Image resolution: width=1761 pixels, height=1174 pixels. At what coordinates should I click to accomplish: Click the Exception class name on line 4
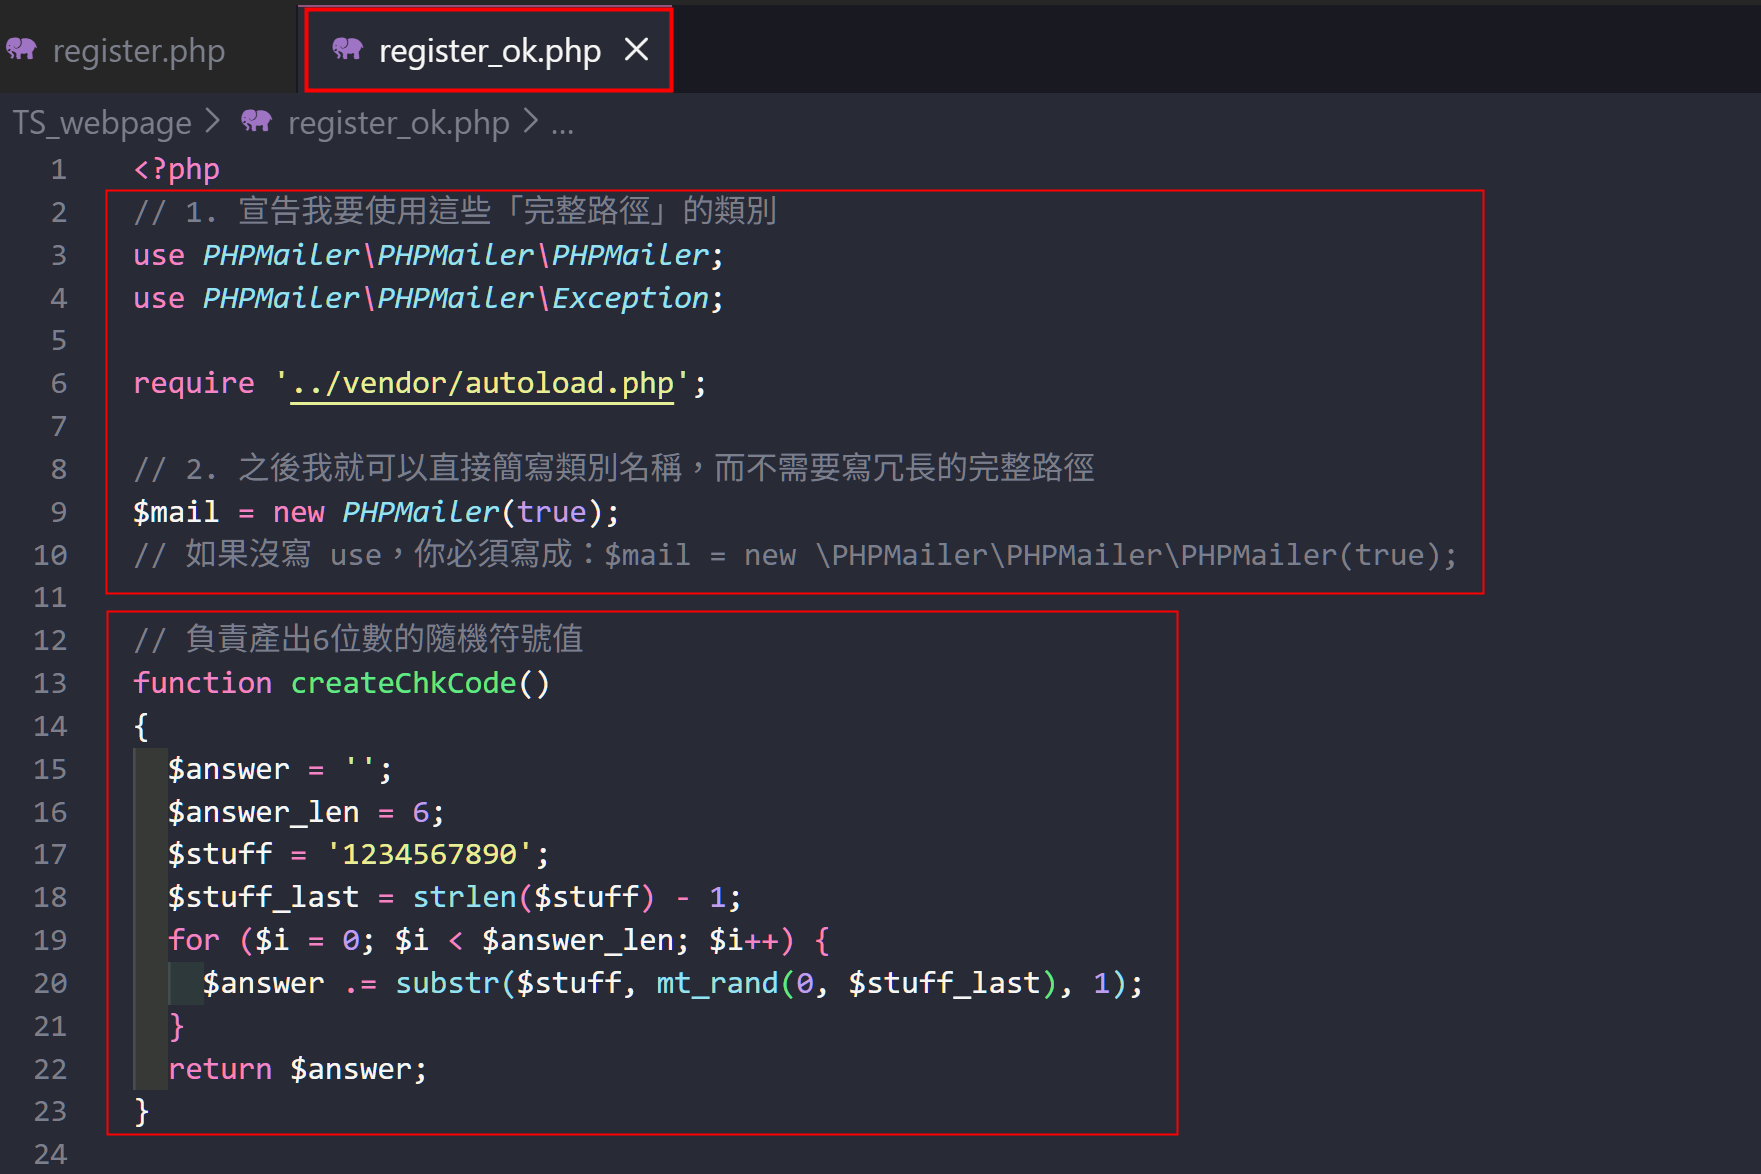630,298
